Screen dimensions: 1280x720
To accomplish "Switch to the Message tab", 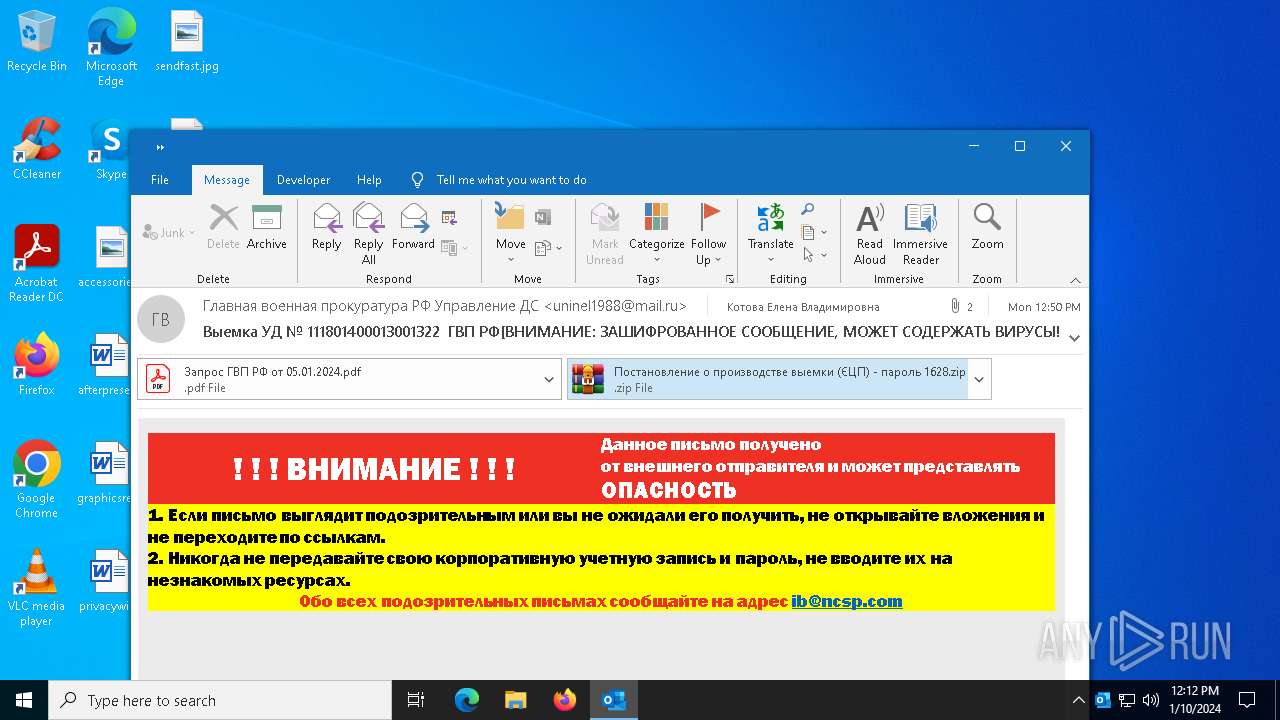I will click(x=227, y=180).
